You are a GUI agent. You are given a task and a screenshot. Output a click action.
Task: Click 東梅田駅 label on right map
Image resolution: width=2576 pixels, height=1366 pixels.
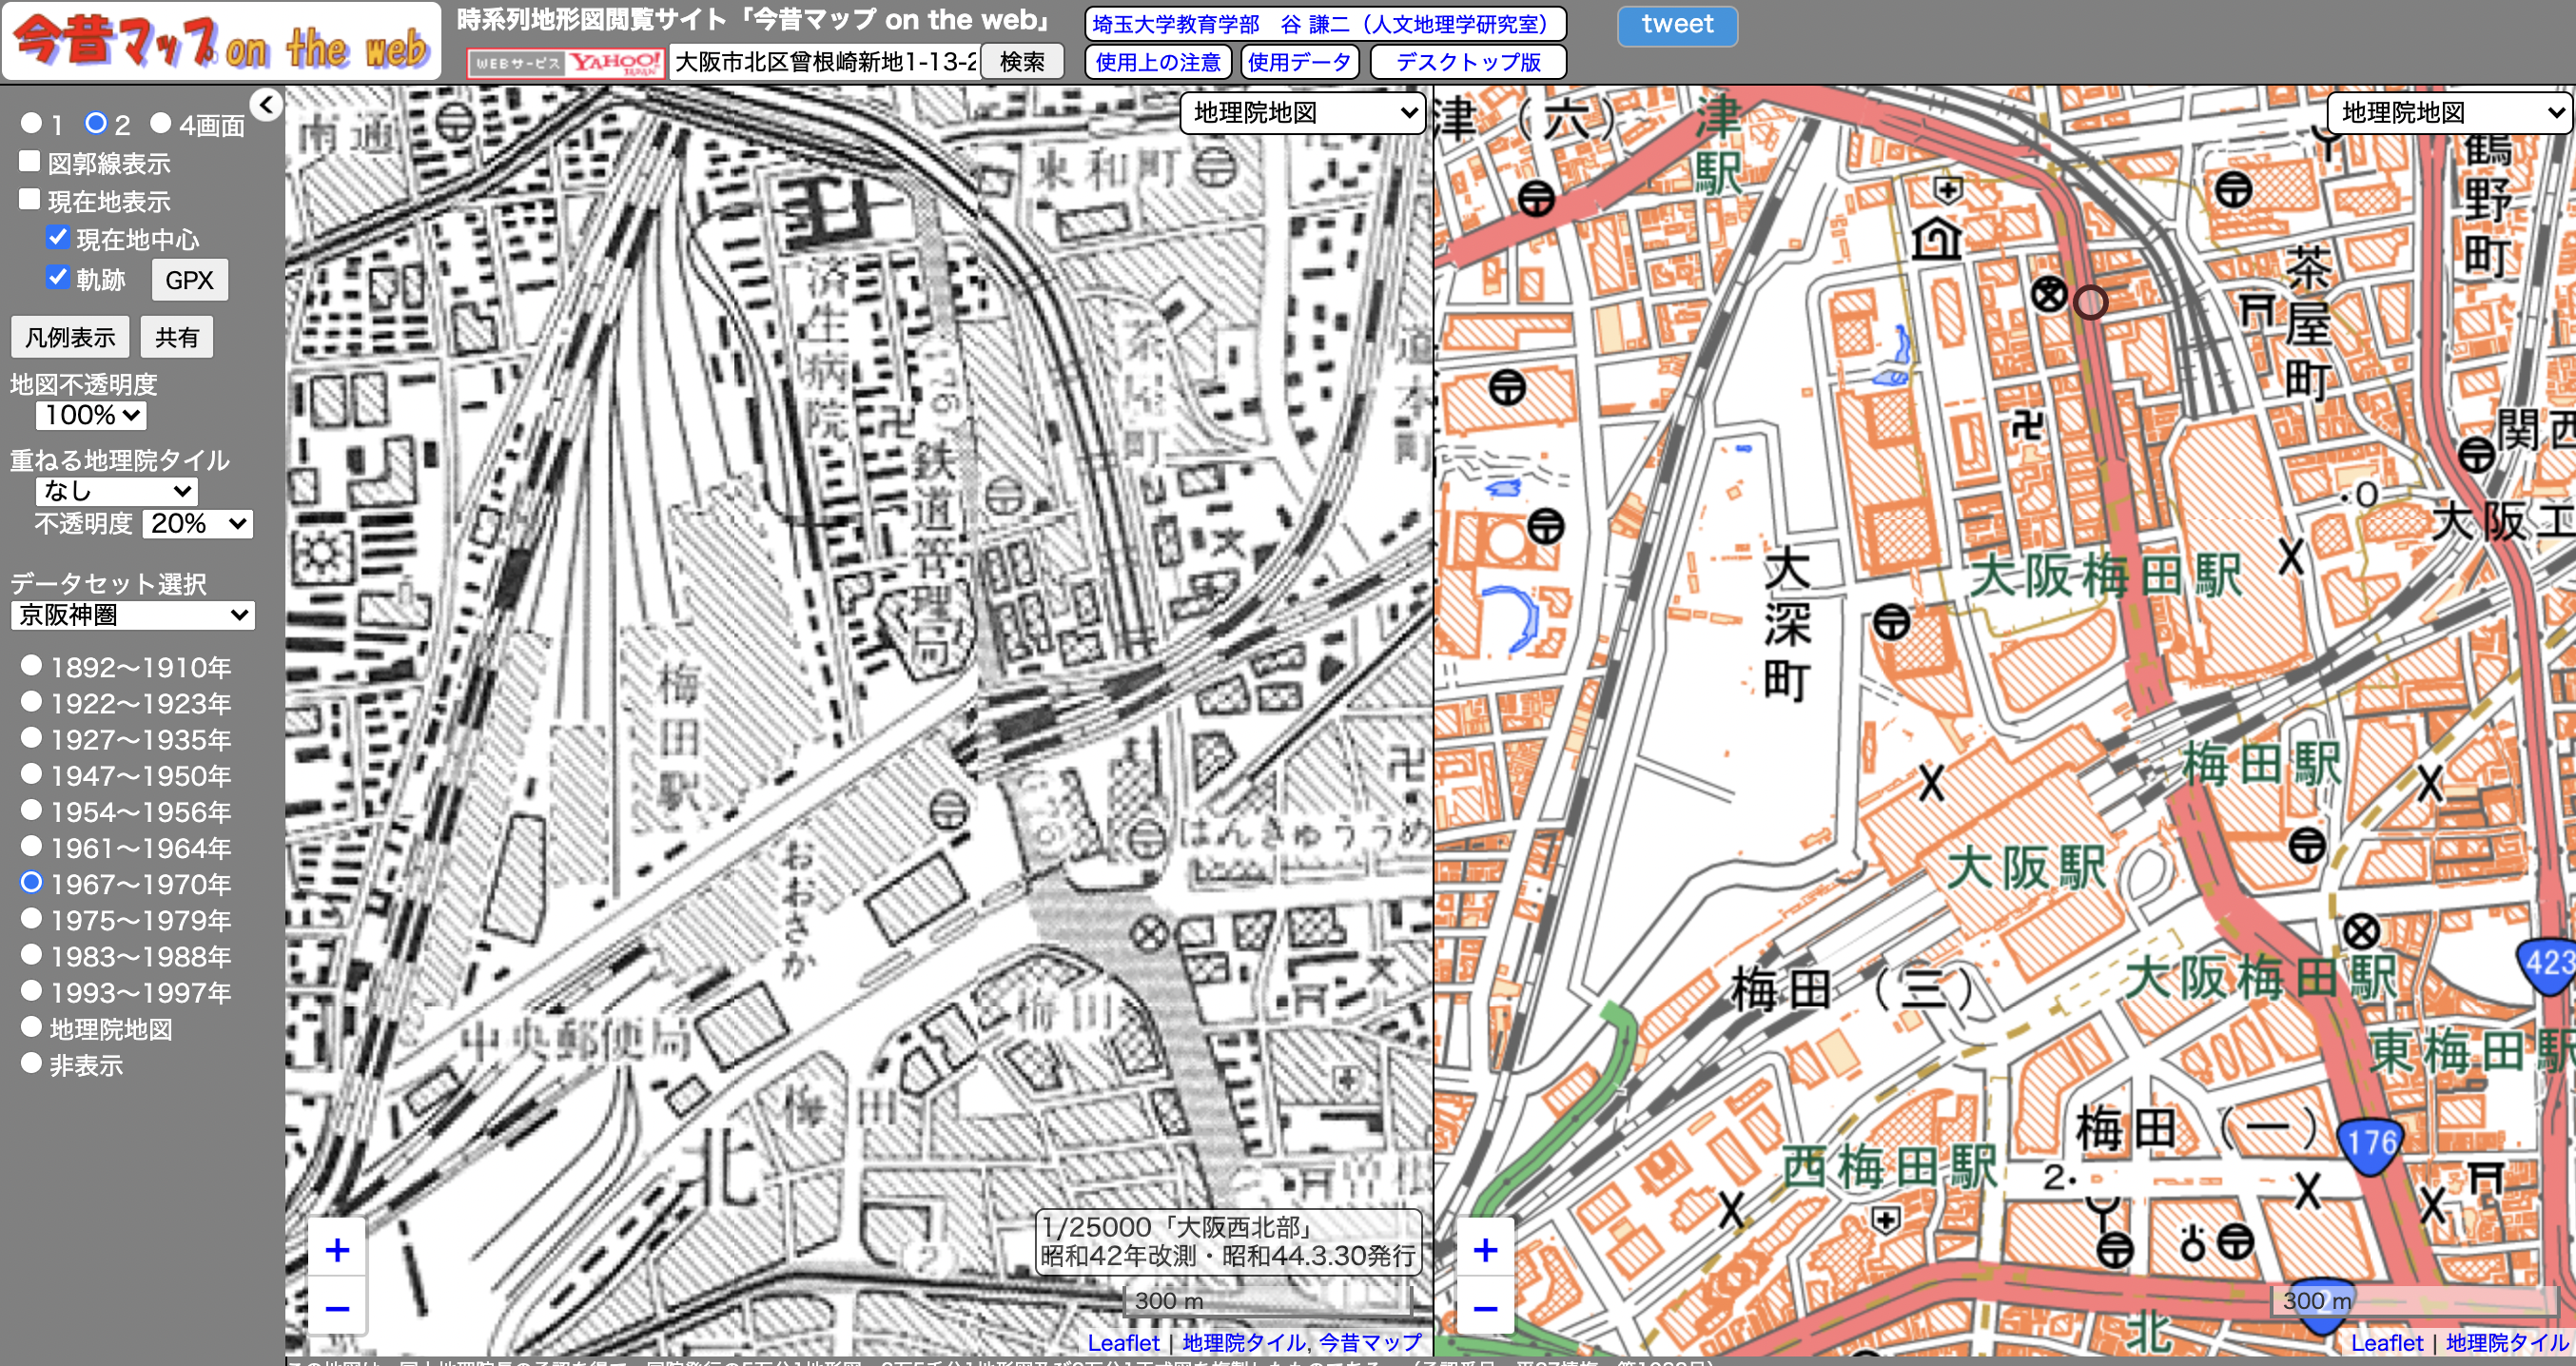tap(2472, 1051)
